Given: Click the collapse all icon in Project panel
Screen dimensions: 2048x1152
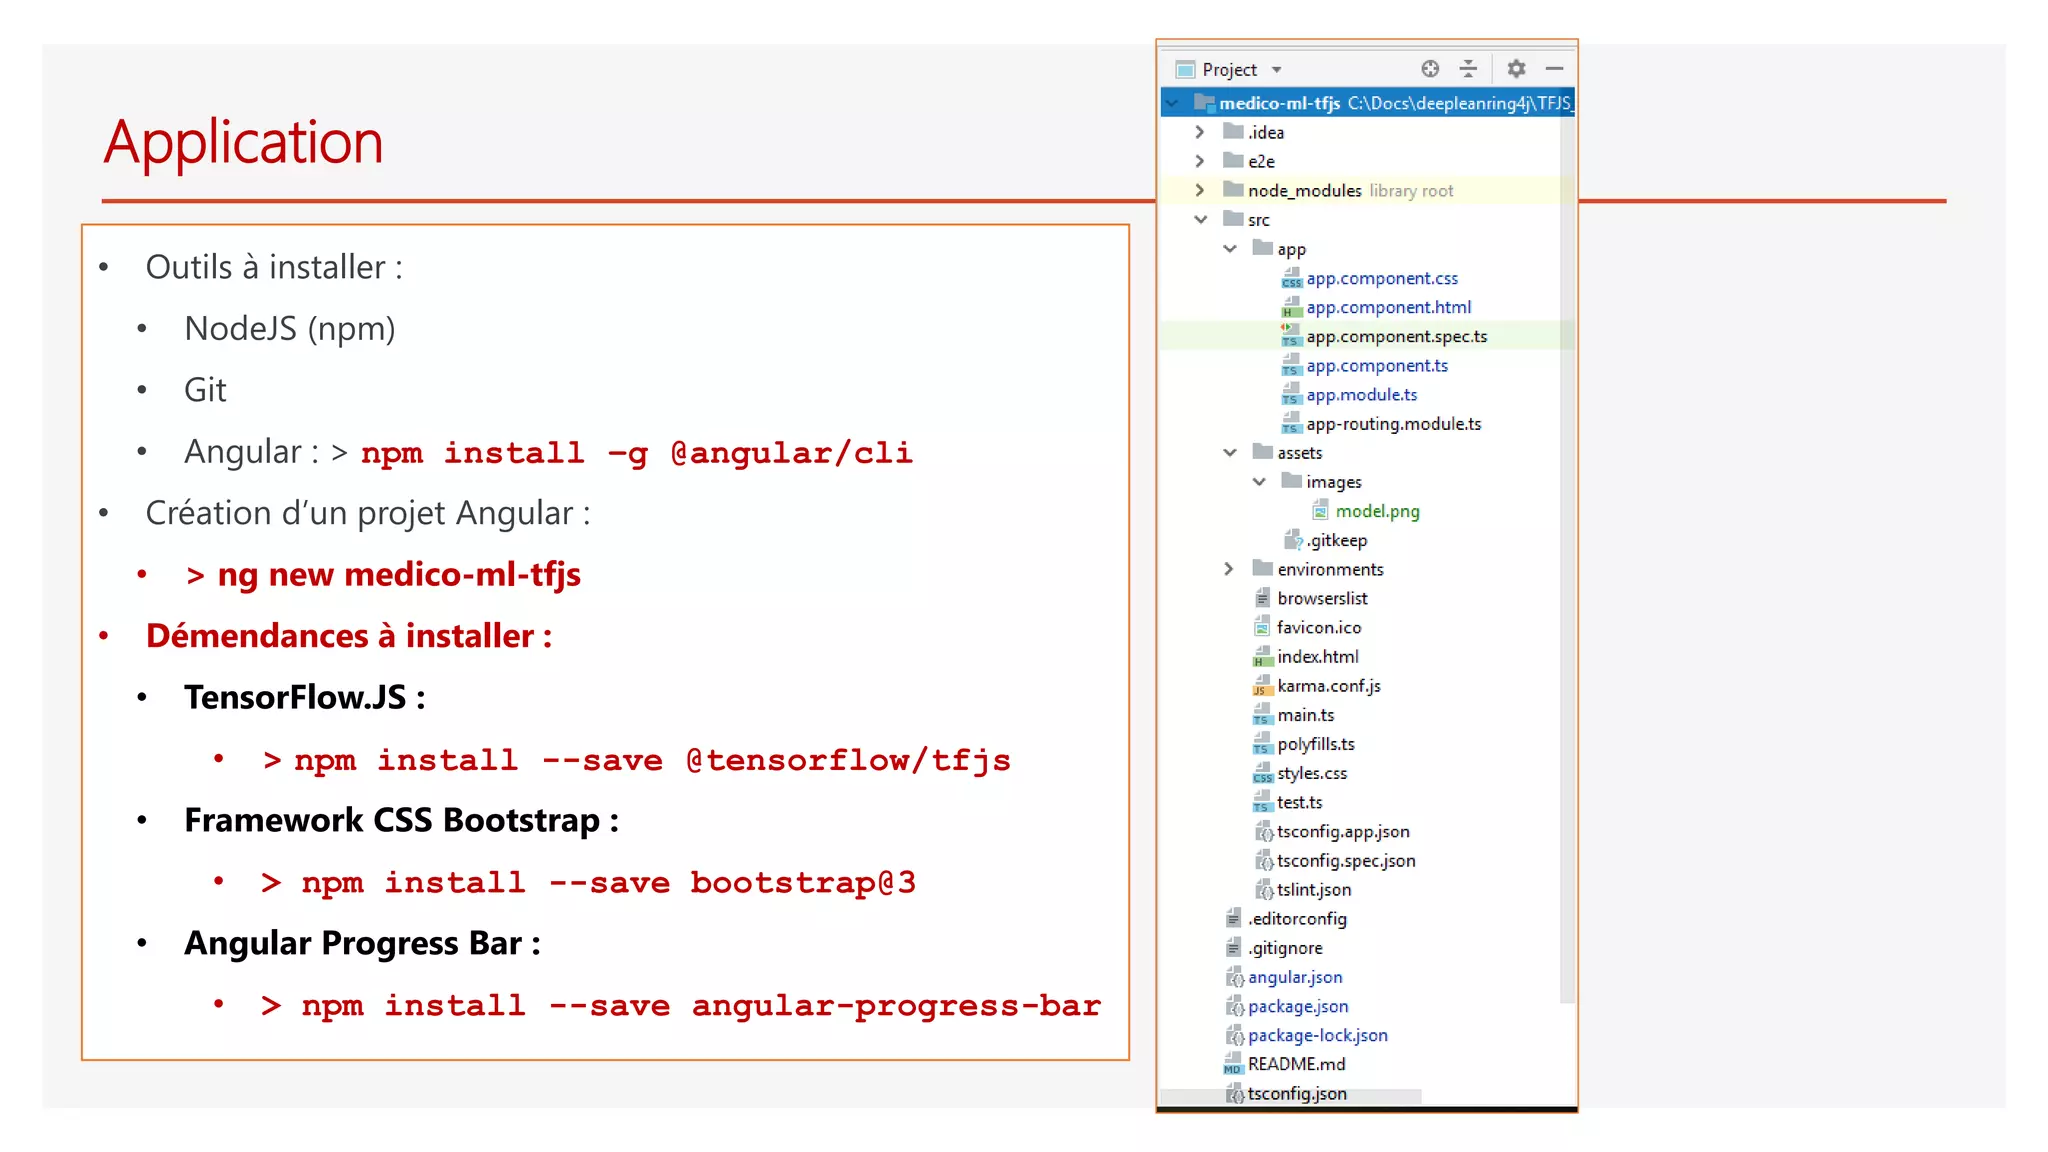Looking at the screenshot, I should coord(1468,69).
